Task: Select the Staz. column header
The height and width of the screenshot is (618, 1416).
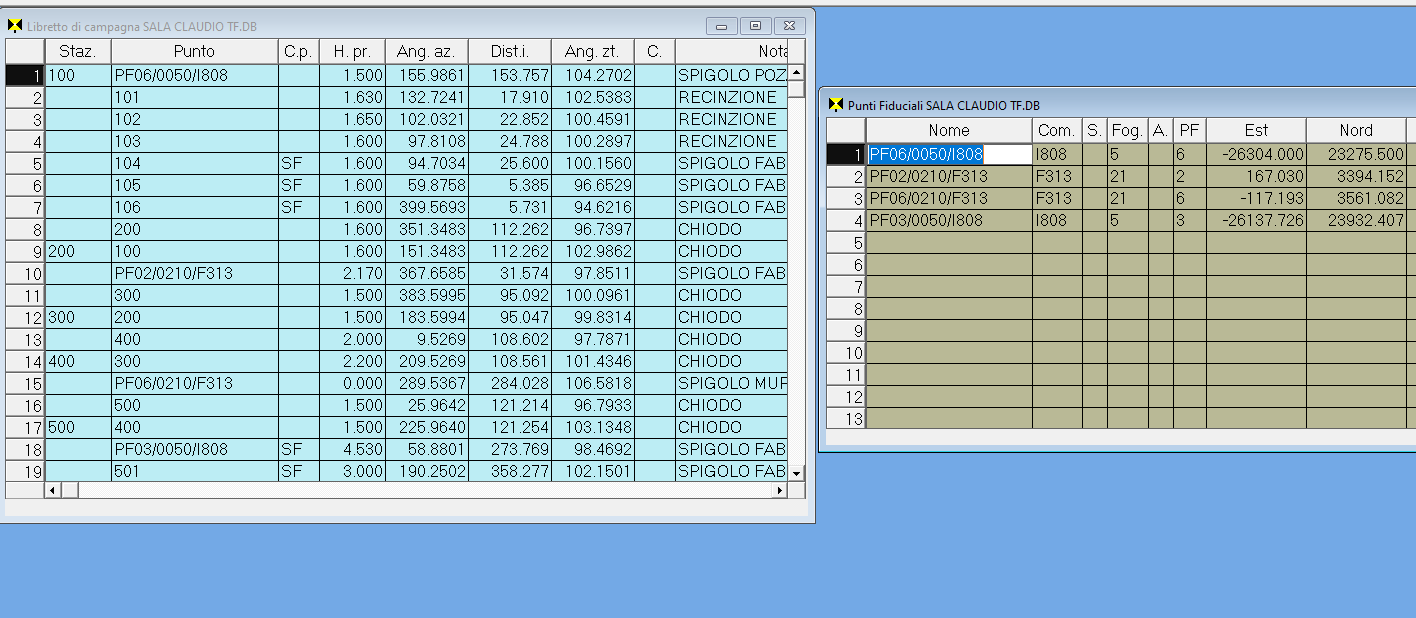Action: tap(78, 51)
